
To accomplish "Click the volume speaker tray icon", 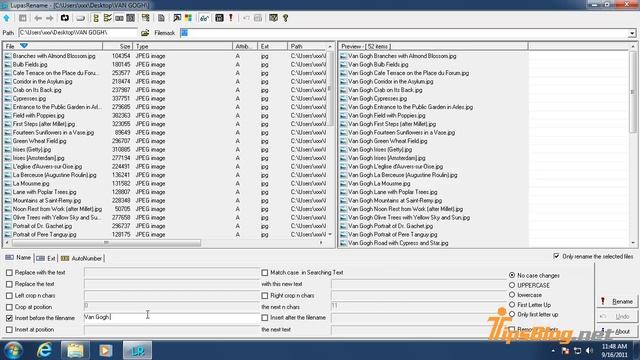I will [589, 351].
